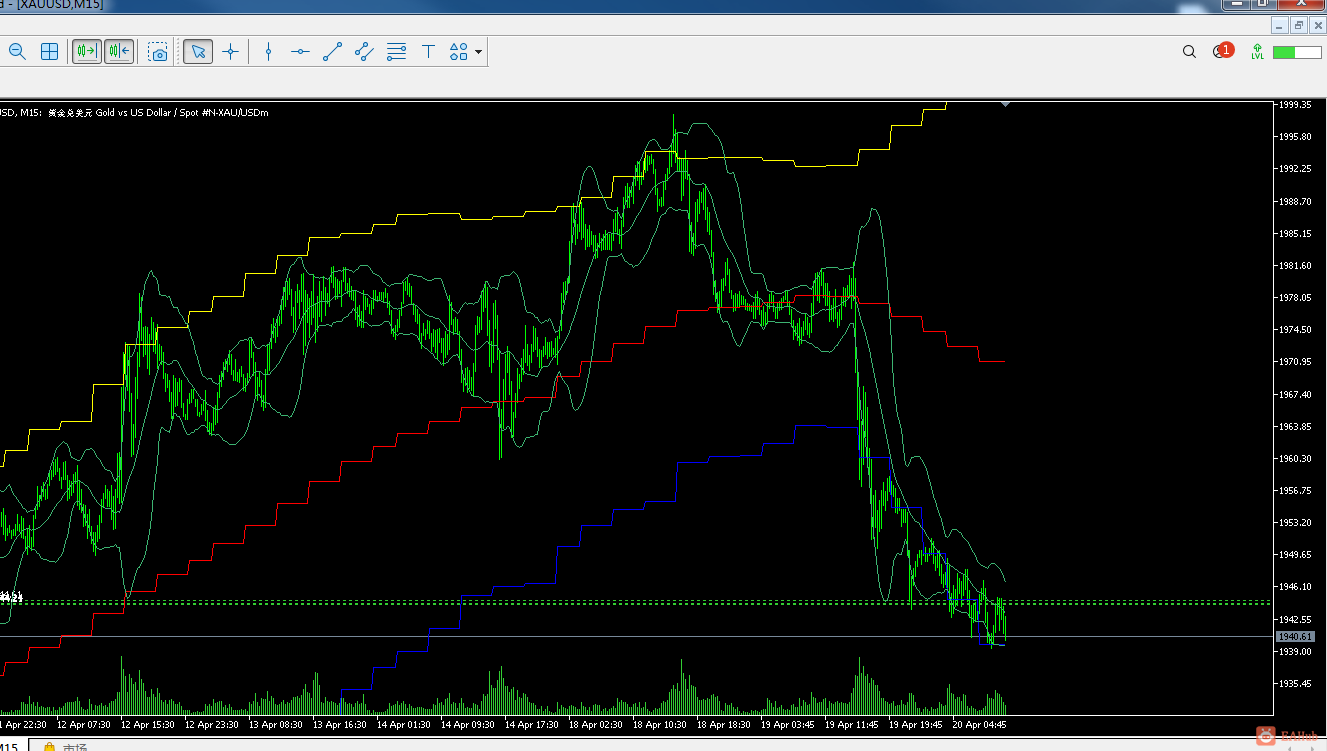Click the 1999.35 price scale value
Image resolution: width=1327 pixels, height=751 pixels.
(x=1295, y=104)
